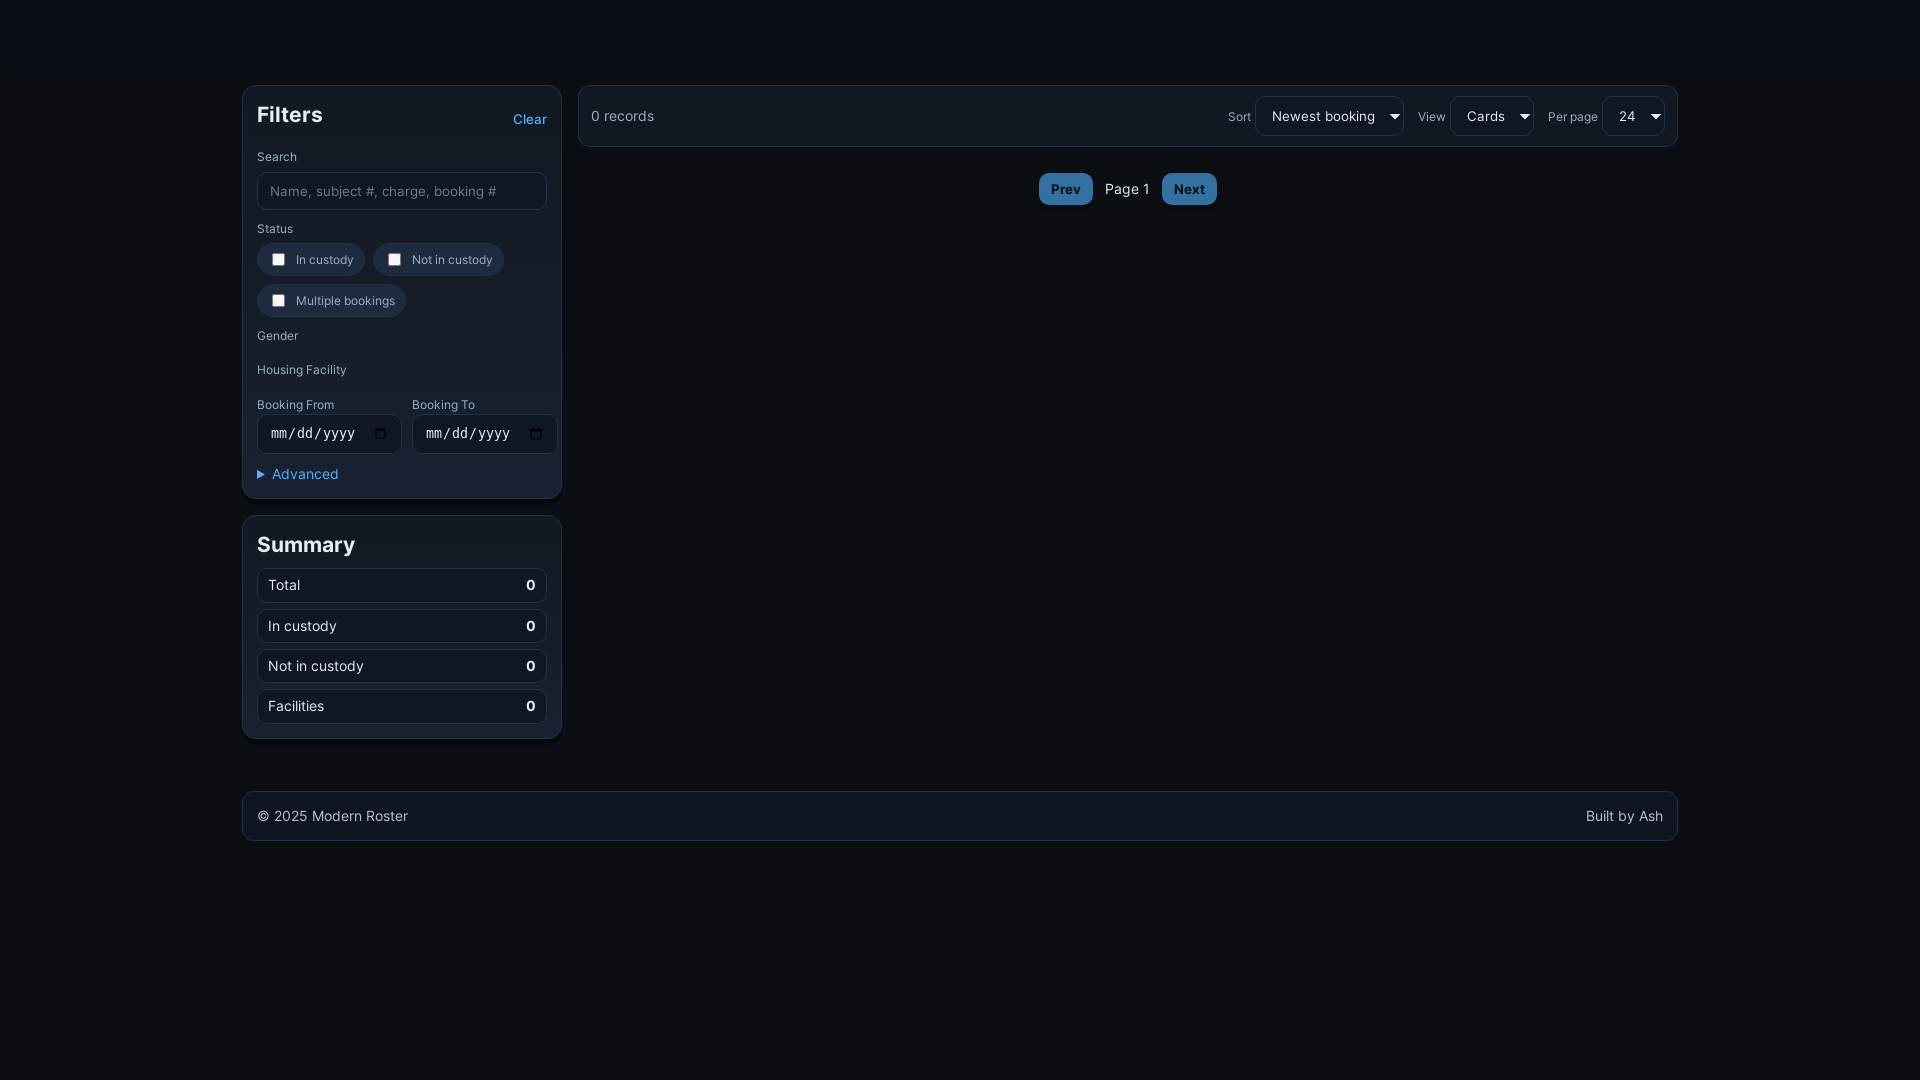Click the Page 1 indicator

(1127, 189)
